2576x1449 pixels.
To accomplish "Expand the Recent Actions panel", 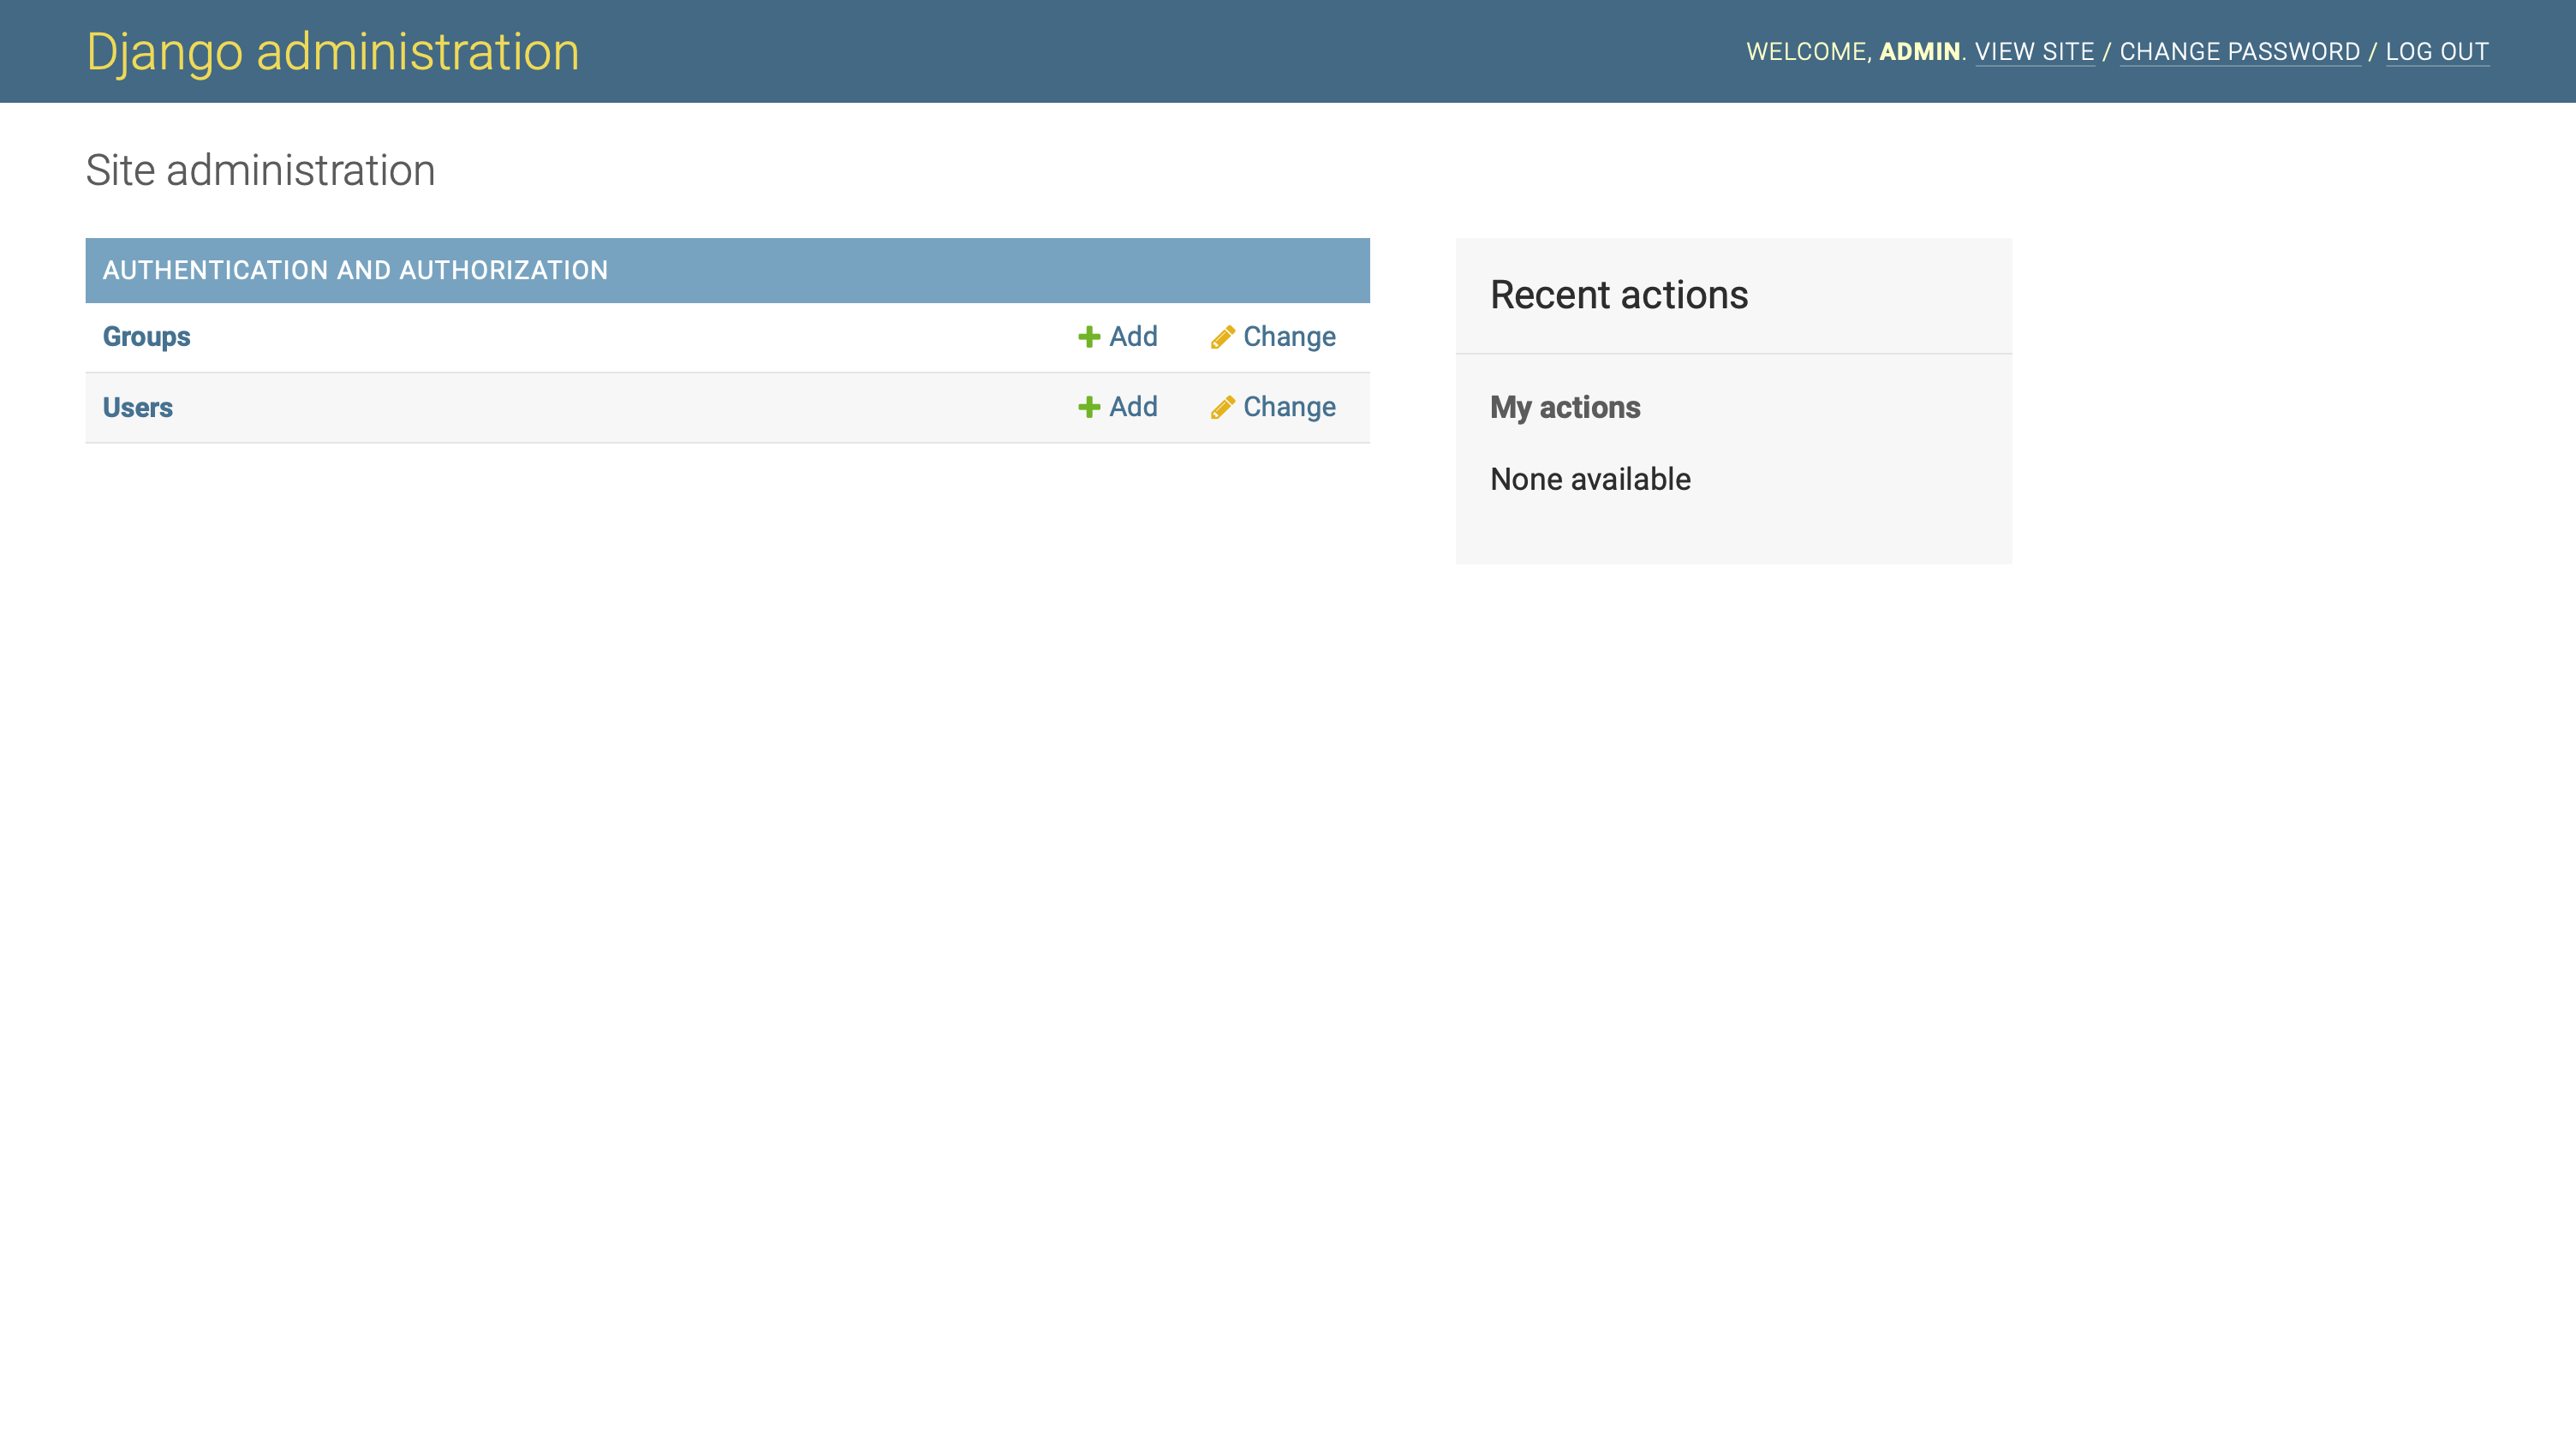I will coord(1617,294).
